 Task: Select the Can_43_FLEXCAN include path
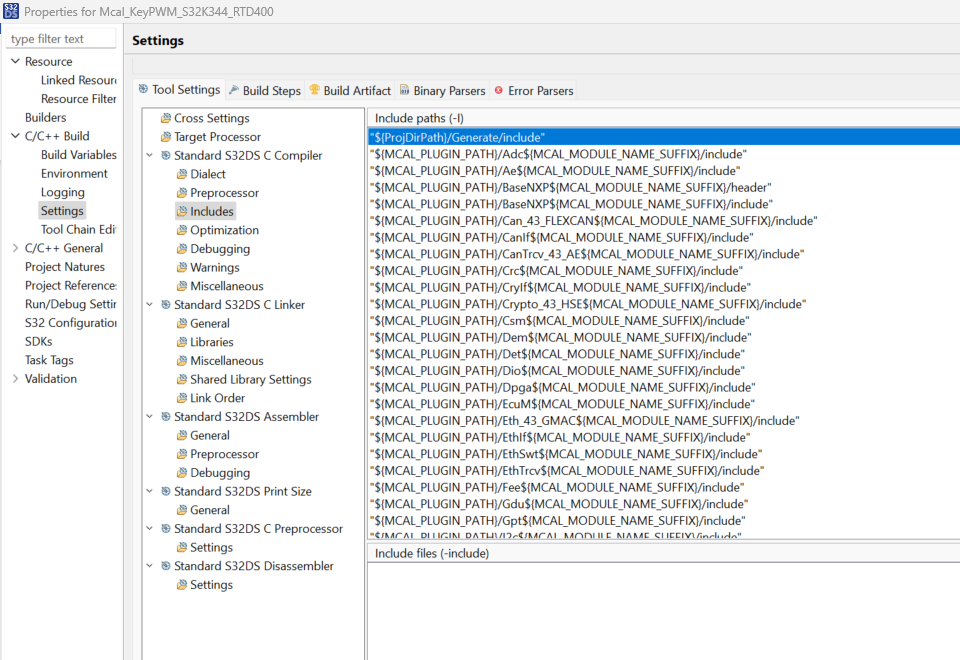[664, 220]
